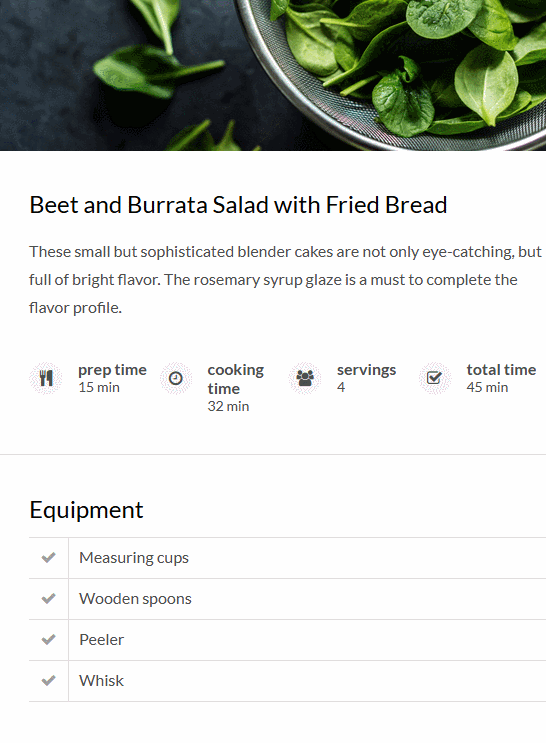Click the checkmark beside Peeler
Image resolution: width=546 pixels, height=743 pixels.
[48, 640]
